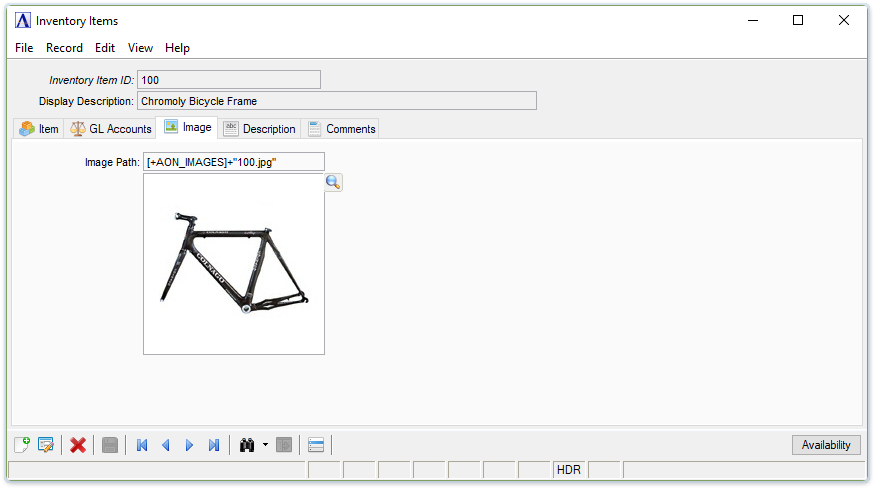This screenshot has height=491, width=878.
Task: Go to the next record
Action: click(x=189, y=445)
